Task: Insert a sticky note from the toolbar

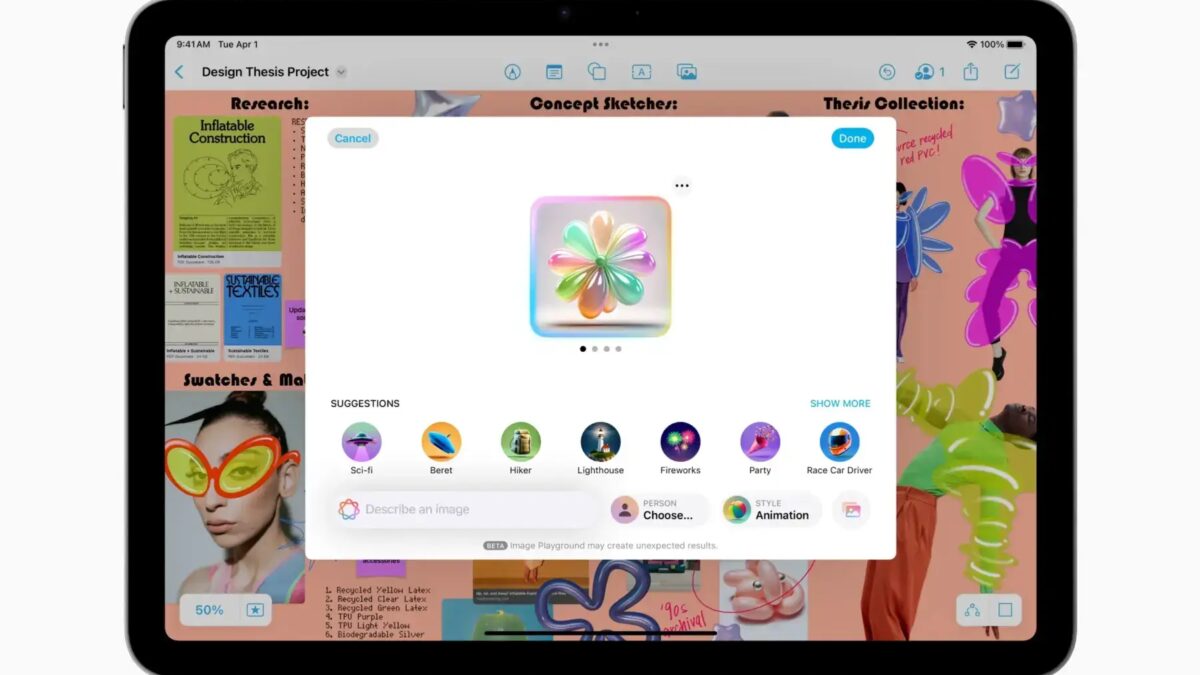Action: (553, 71)
